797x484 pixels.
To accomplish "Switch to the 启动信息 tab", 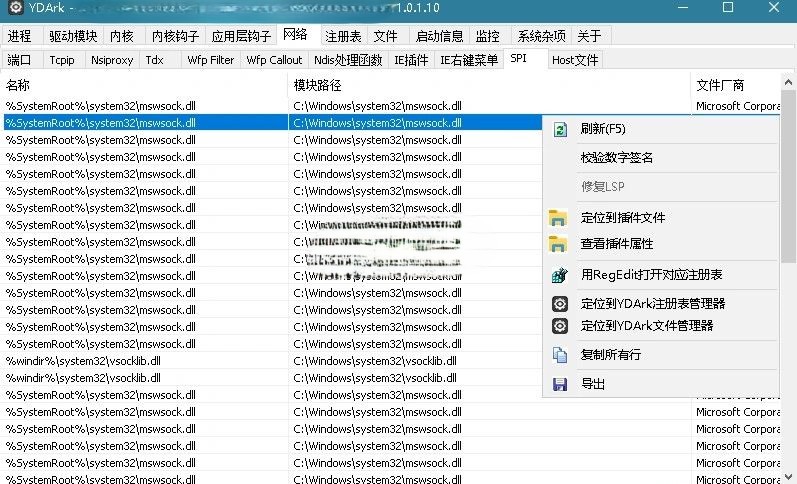I will point(439,36).
